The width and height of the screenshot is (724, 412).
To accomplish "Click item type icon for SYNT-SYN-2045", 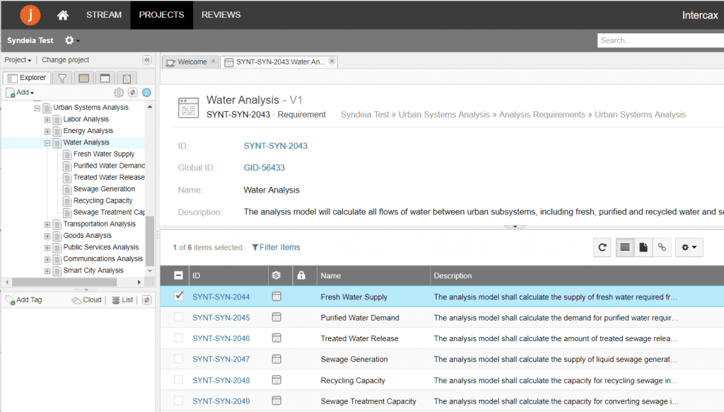I will point(276,317).
